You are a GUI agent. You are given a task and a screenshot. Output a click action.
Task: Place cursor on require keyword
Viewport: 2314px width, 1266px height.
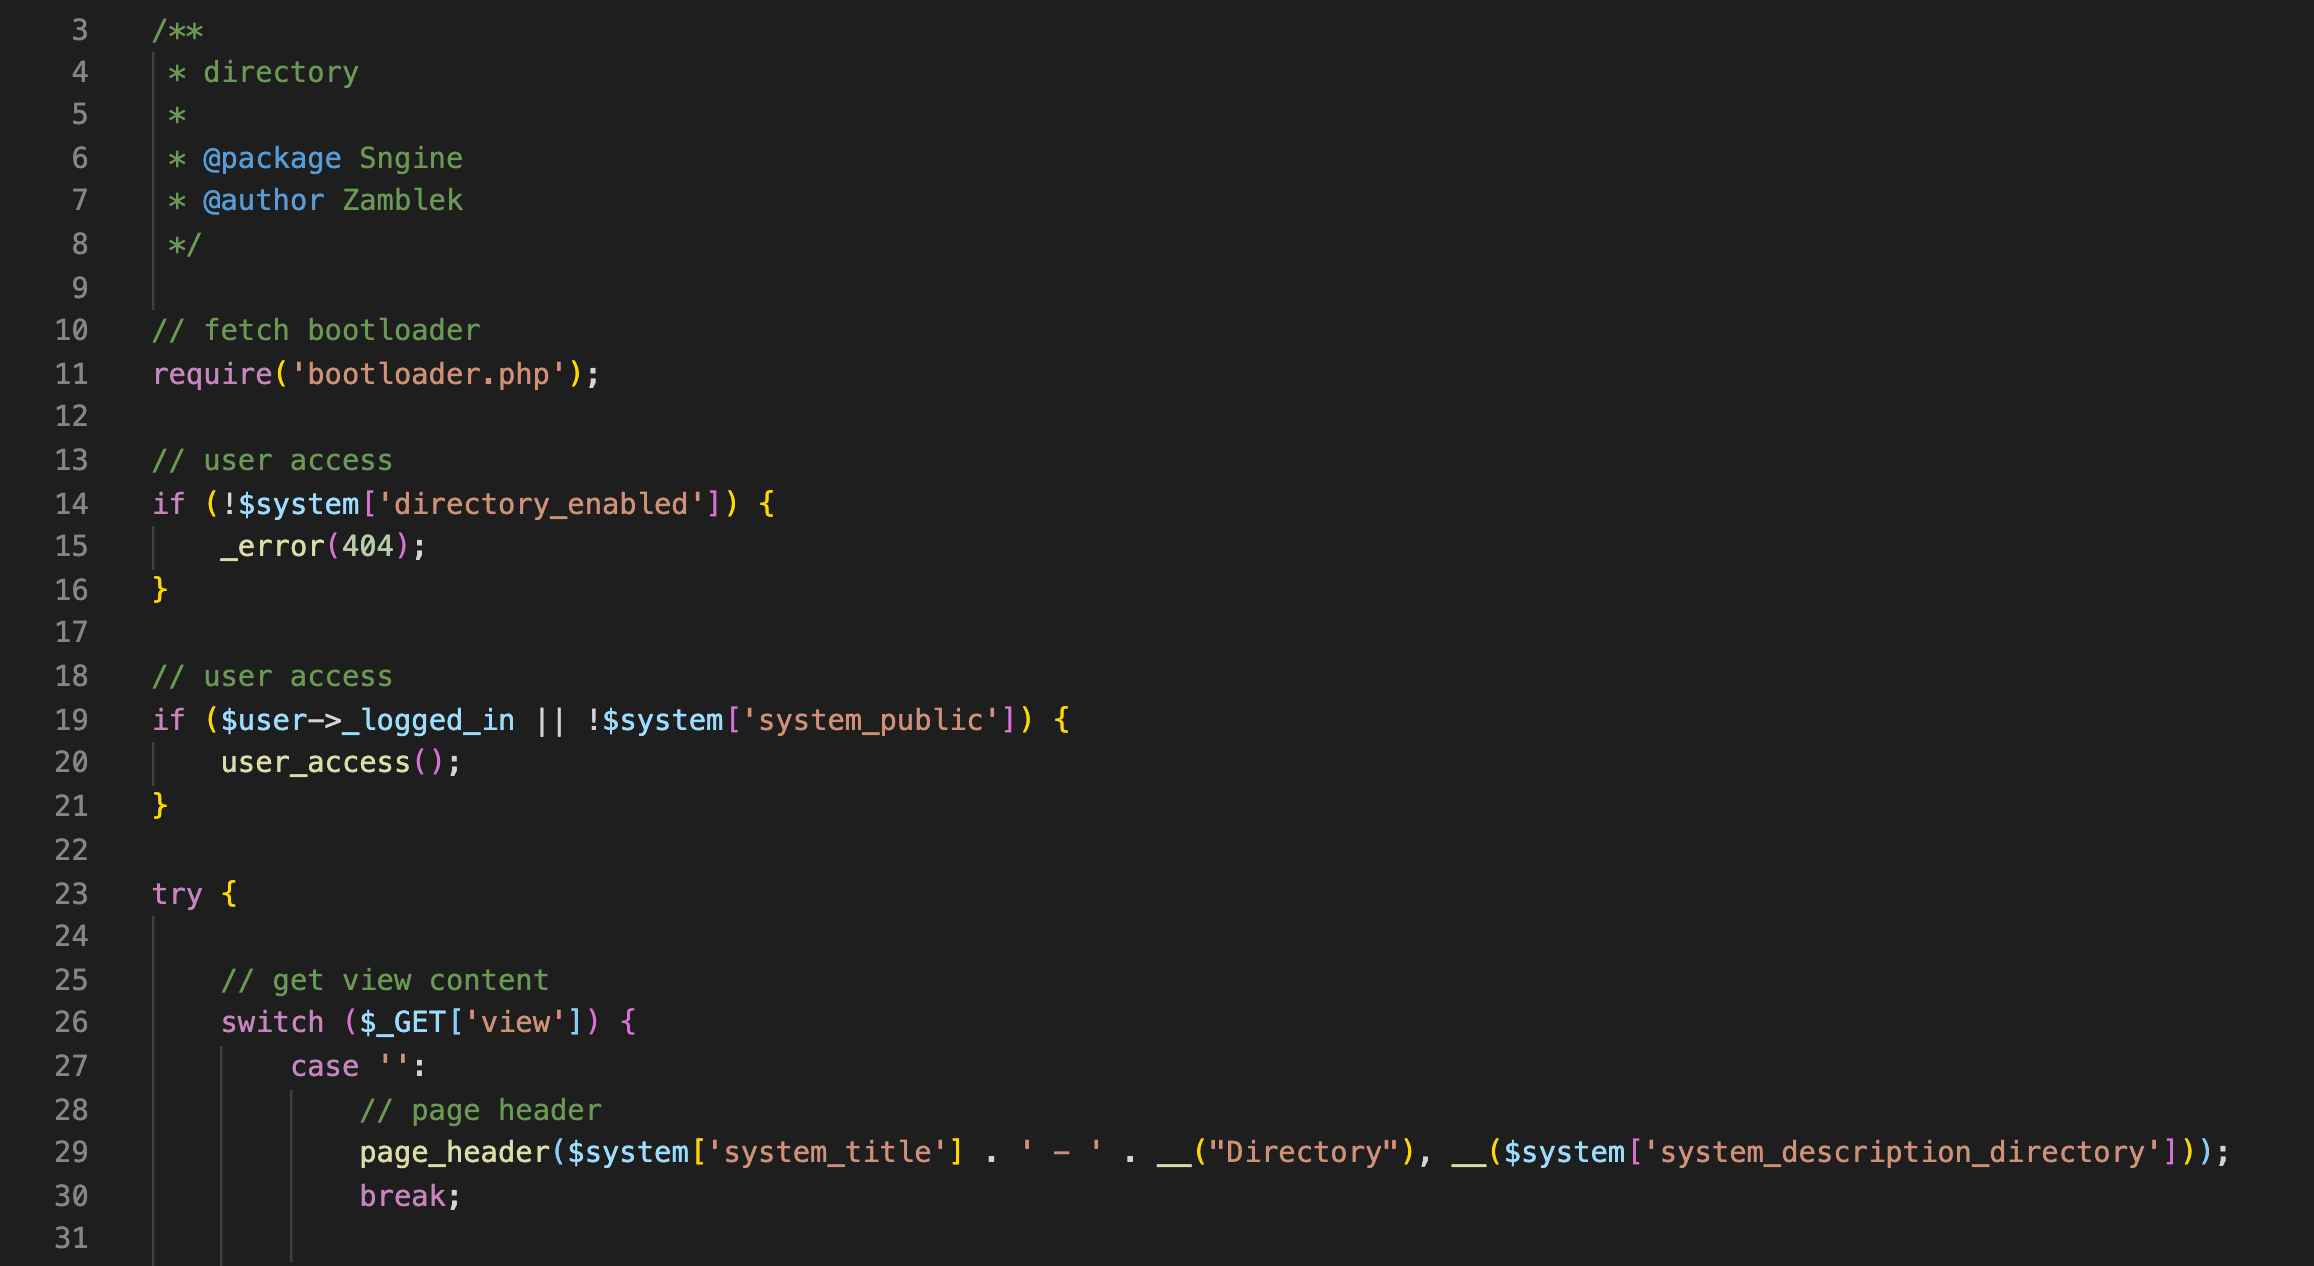[212, 374]
